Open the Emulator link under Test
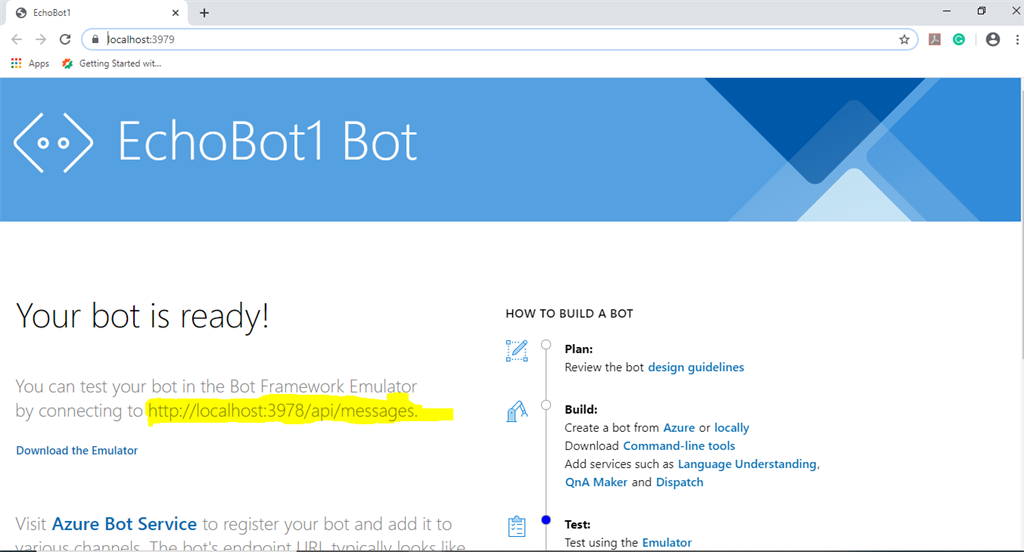Image resolution: width=1024 pixels, height=552 pixels. [667, 542]
